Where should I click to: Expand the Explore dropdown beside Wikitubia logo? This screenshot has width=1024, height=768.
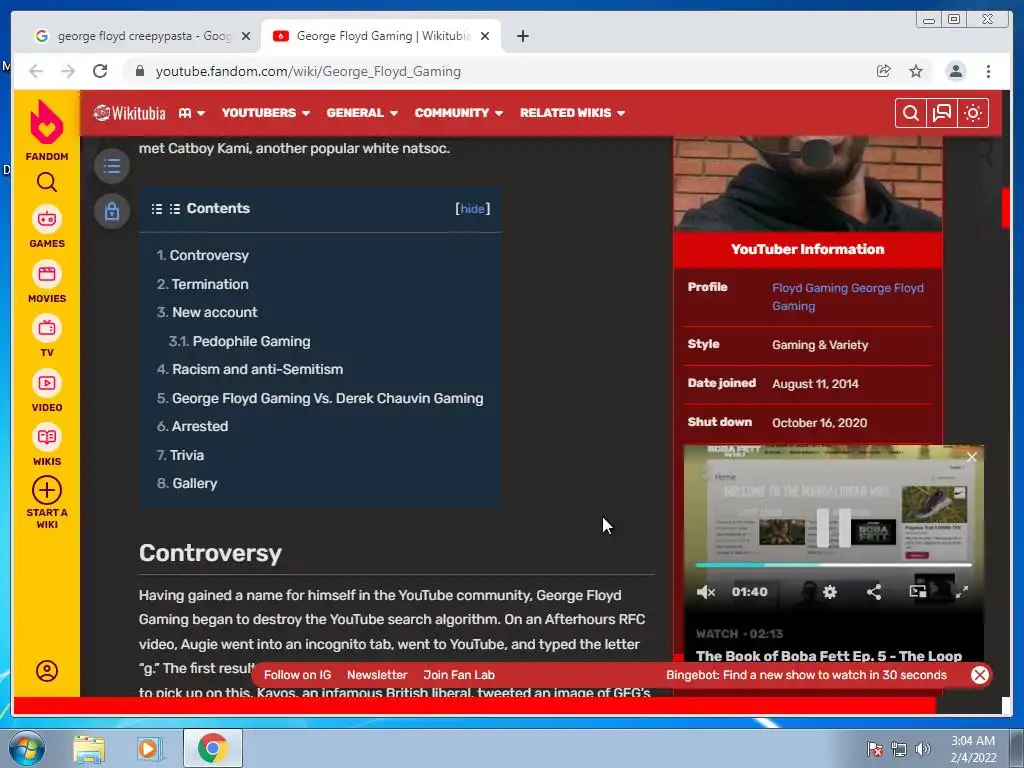point(192,113)
